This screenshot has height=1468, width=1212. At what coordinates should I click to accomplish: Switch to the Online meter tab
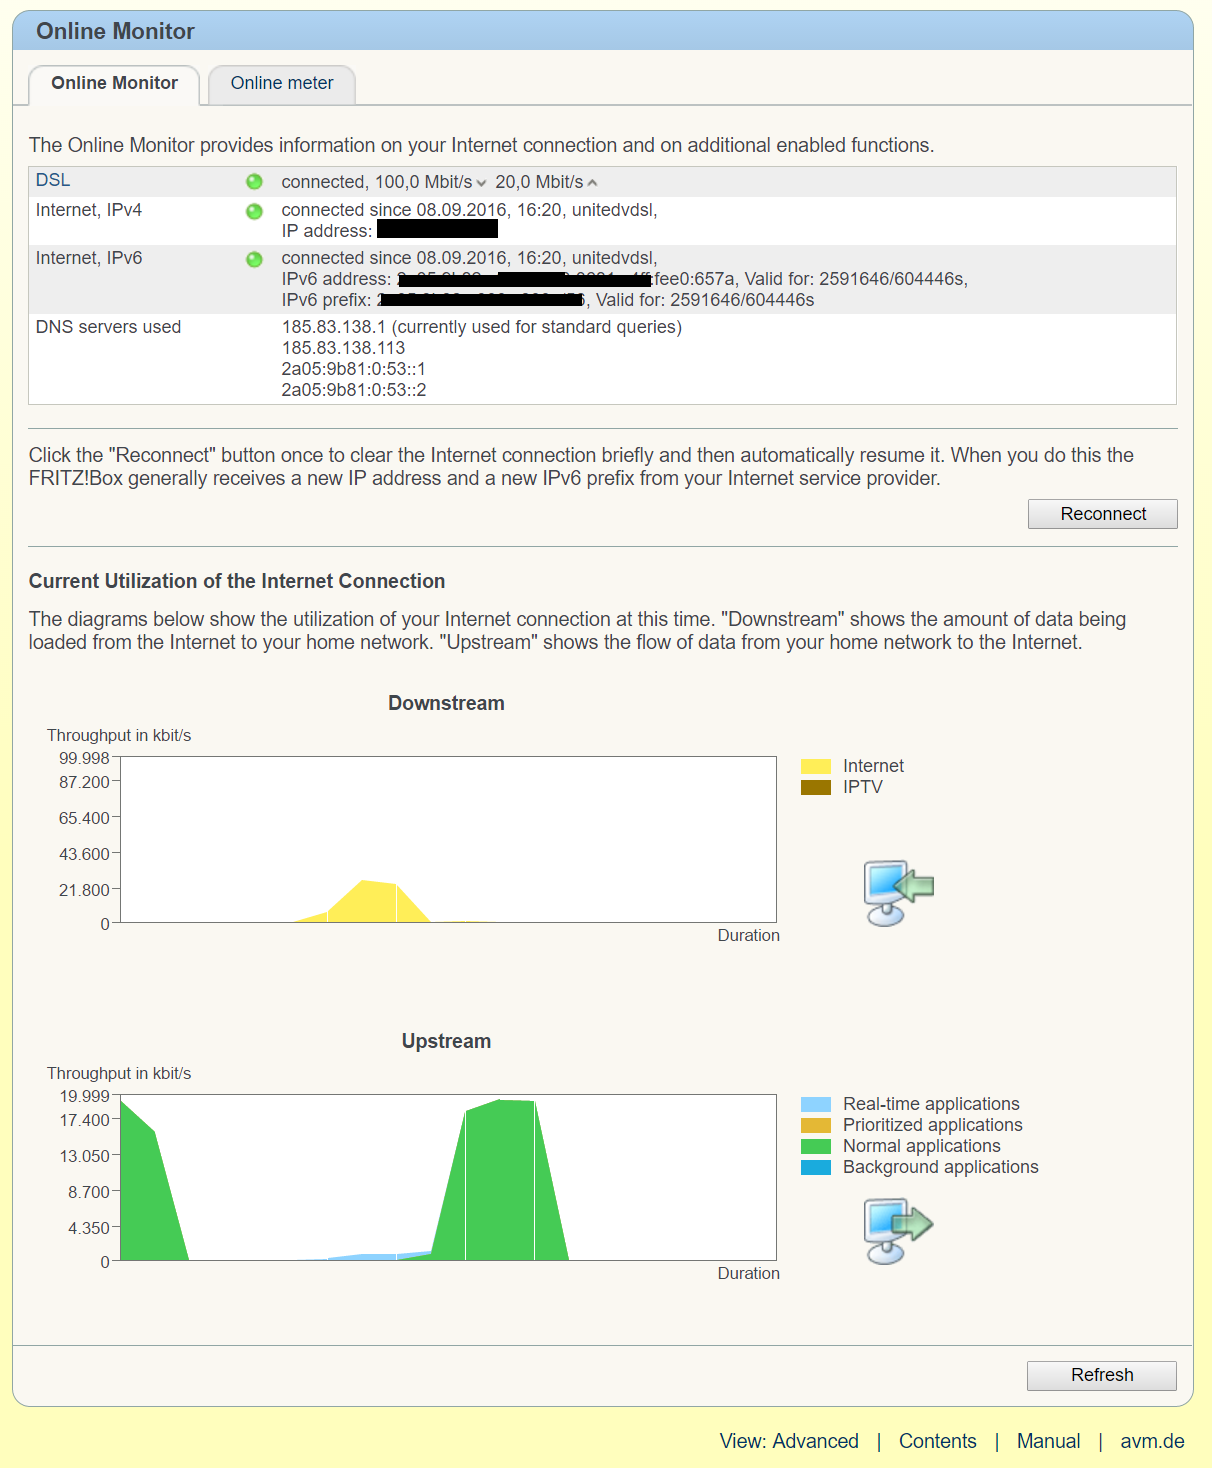coord(282,84)
